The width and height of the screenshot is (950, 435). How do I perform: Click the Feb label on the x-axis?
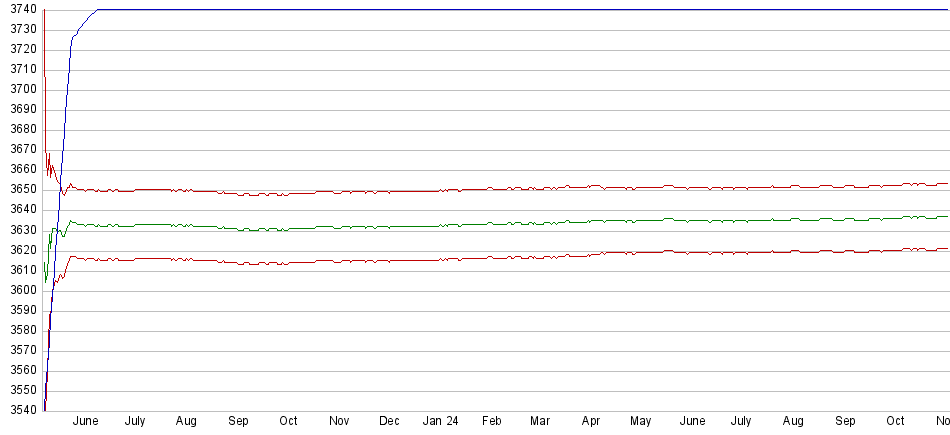point(491,422)
